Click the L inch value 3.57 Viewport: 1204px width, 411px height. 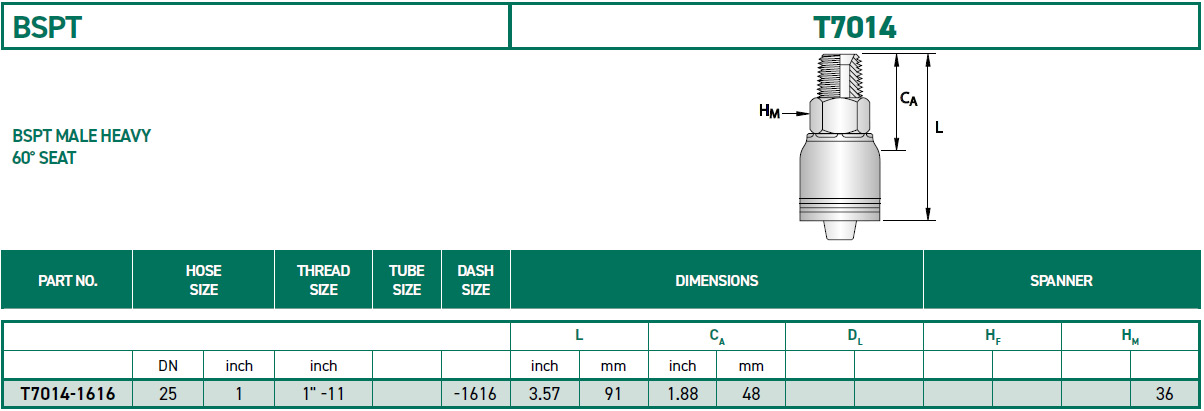coord(544,394)
